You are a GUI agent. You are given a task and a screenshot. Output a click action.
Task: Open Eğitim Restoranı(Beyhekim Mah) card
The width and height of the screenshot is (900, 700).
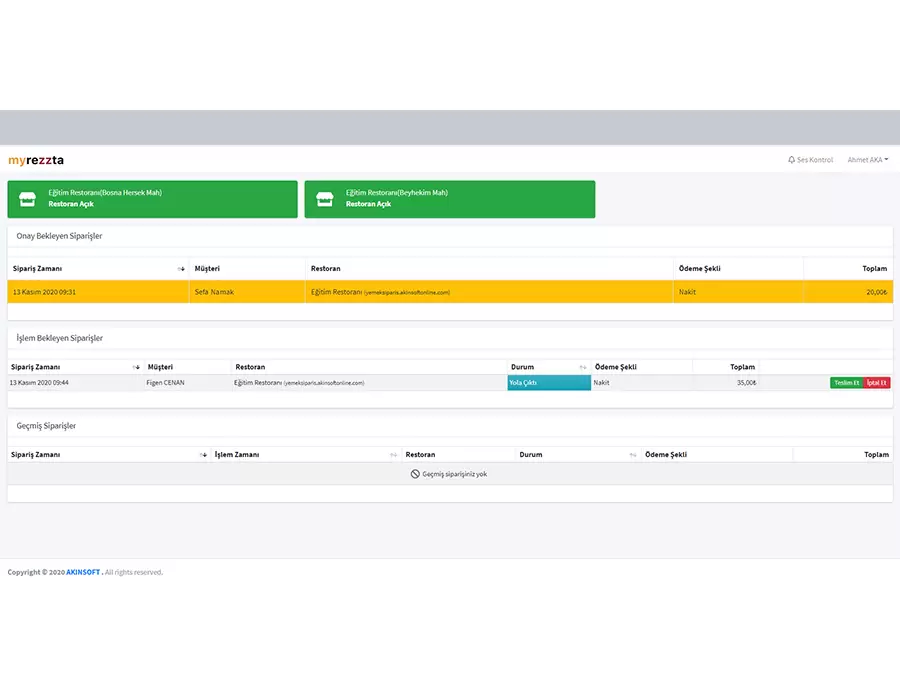point(450,199)
